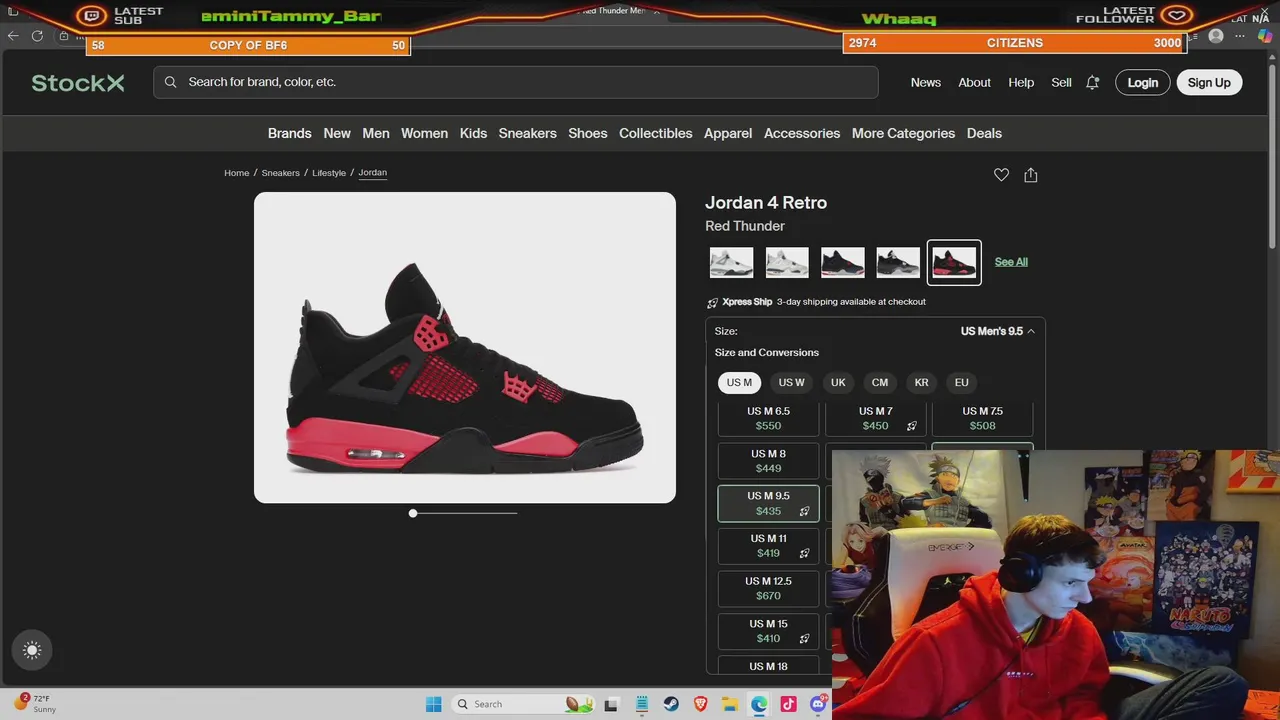Open Brave browser from taskbar
The height and width of the screenshot is (720, 1280).
point(700,704)
